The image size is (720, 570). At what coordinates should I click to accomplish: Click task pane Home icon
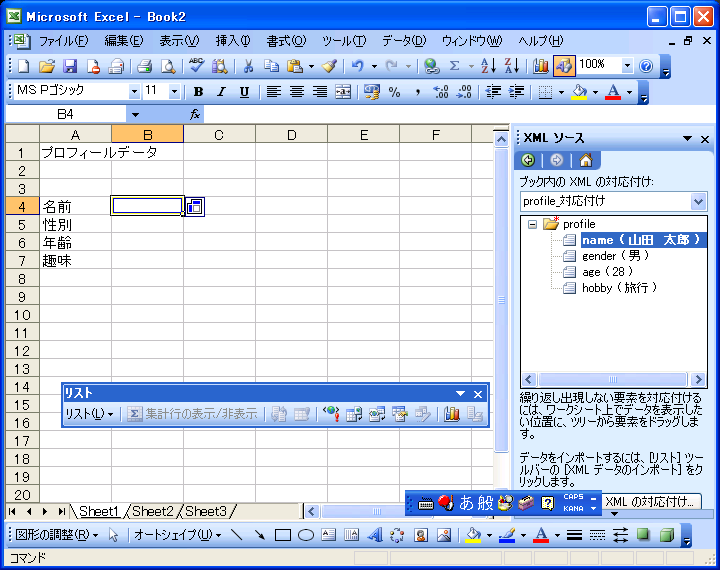(x=585, y=160)
